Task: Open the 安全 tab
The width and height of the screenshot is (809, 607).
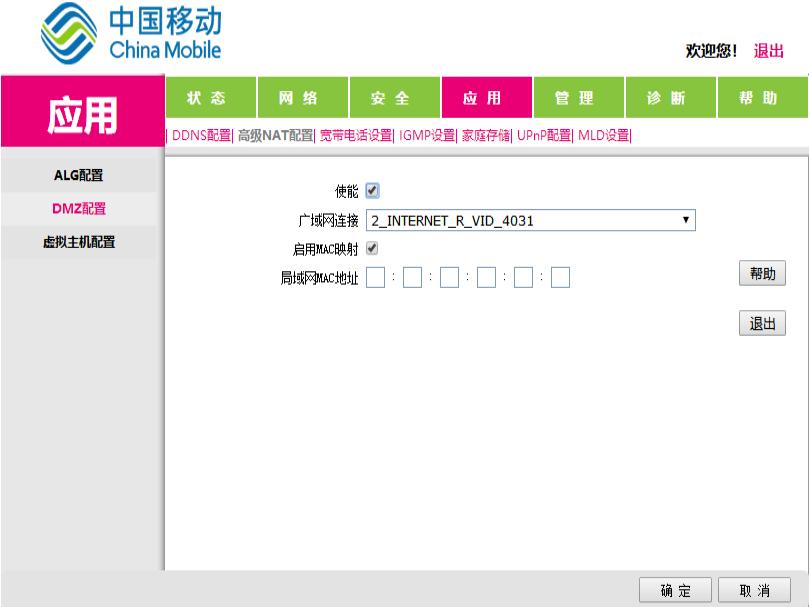Action: [x=394, y=96]
